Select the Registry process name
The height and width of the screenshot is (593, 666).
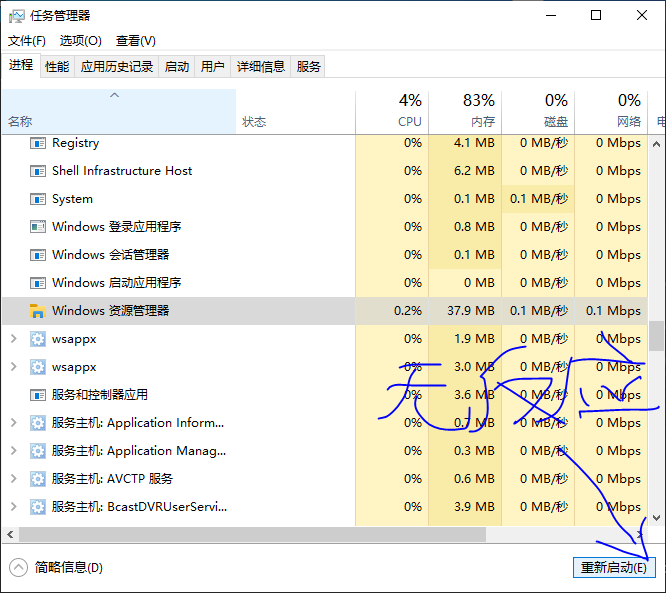click(76, 143)
